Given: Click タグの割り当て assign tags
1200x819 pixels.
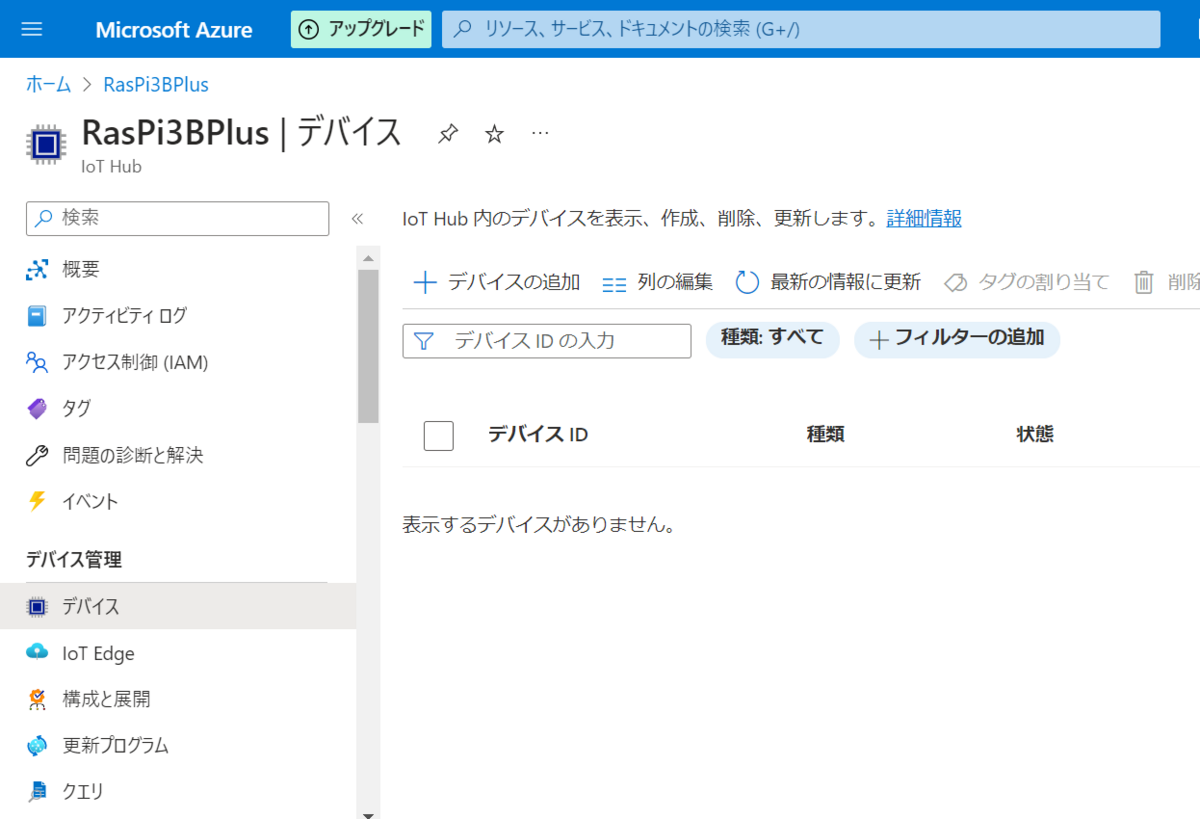Looking at the screenshot, I should click(1026, 282).
